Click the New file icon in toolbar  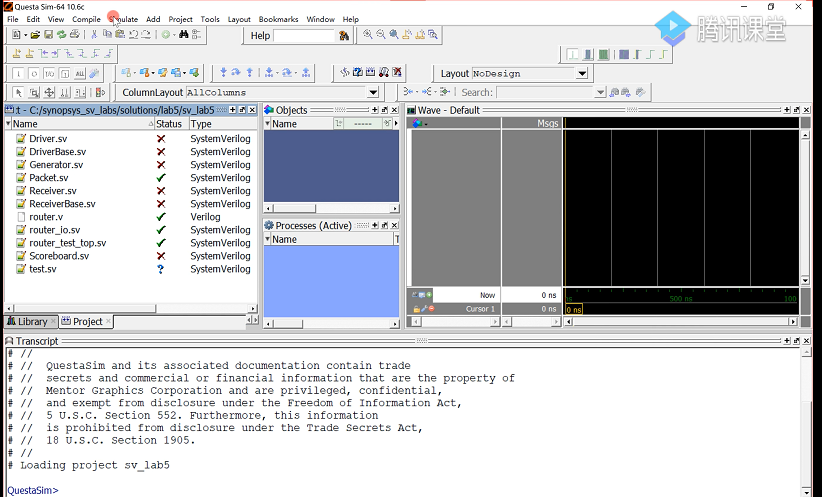coord(16,35)
